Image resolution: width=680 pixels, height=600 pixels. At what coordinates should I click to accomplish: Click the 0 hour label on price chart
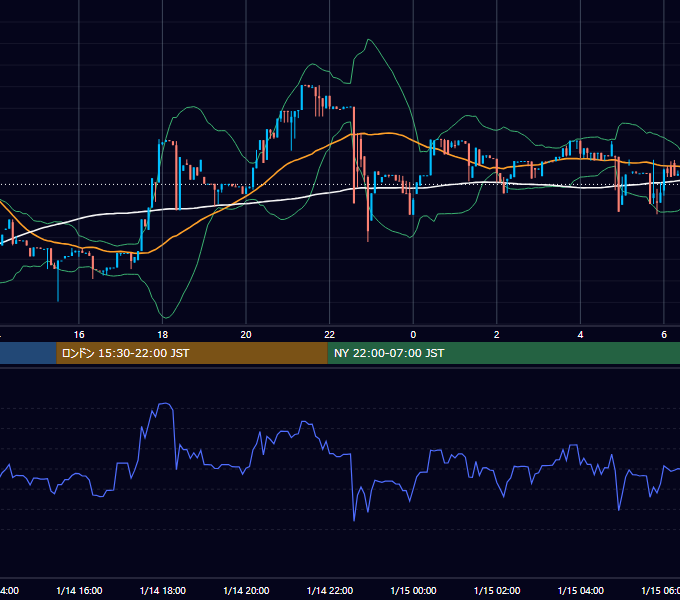(413, 335)
